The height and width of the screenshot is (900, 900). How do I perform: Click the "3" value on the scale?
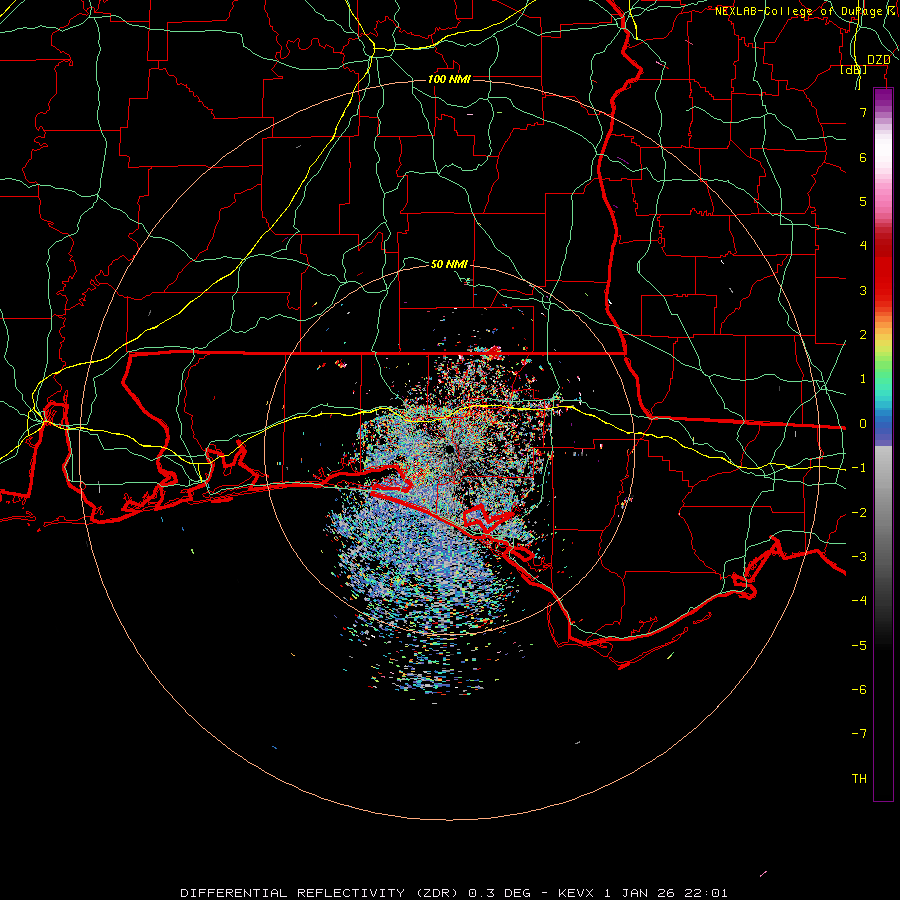coord(863,290)
